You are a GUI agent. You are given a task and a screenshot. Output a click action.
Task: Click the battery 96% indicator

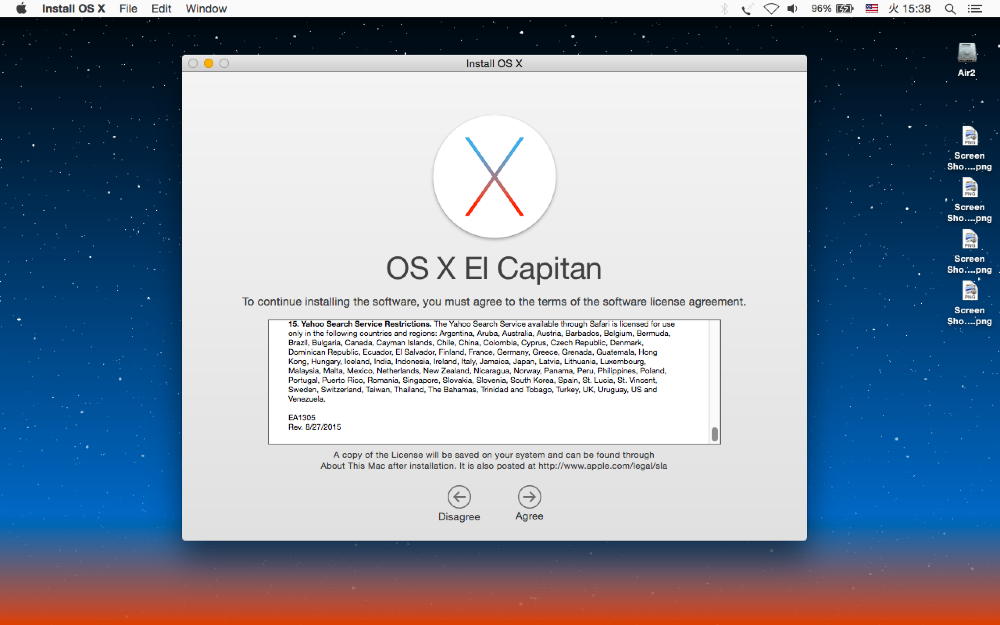pyautogui.click(x=832, y=8)
